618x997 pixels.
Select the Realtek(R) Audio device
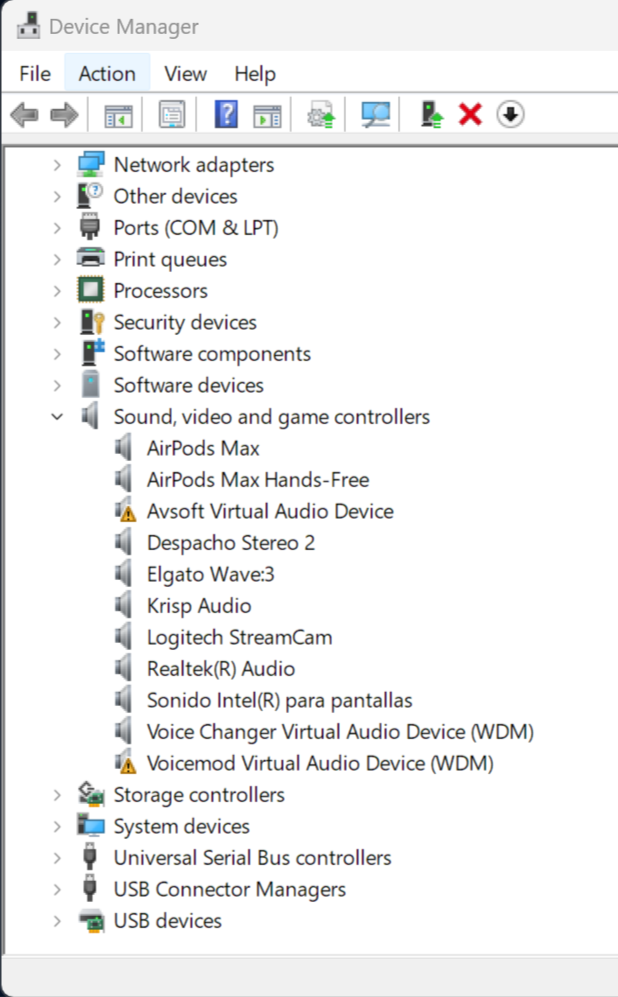220,669
